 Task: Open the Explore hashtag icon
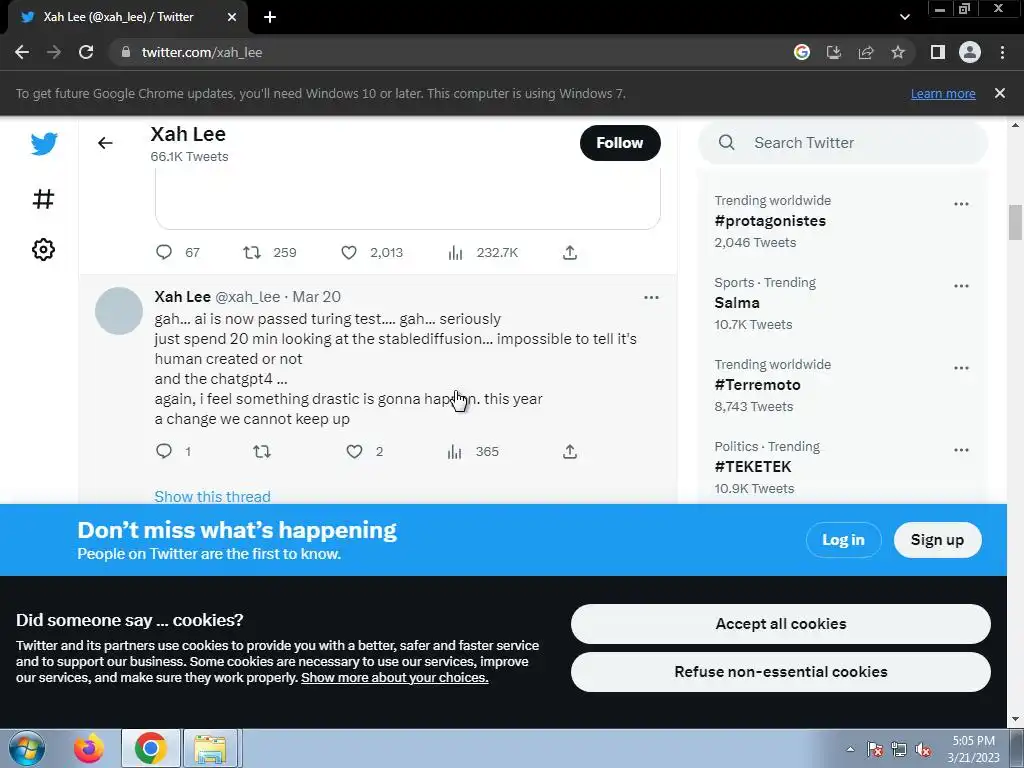44,199
